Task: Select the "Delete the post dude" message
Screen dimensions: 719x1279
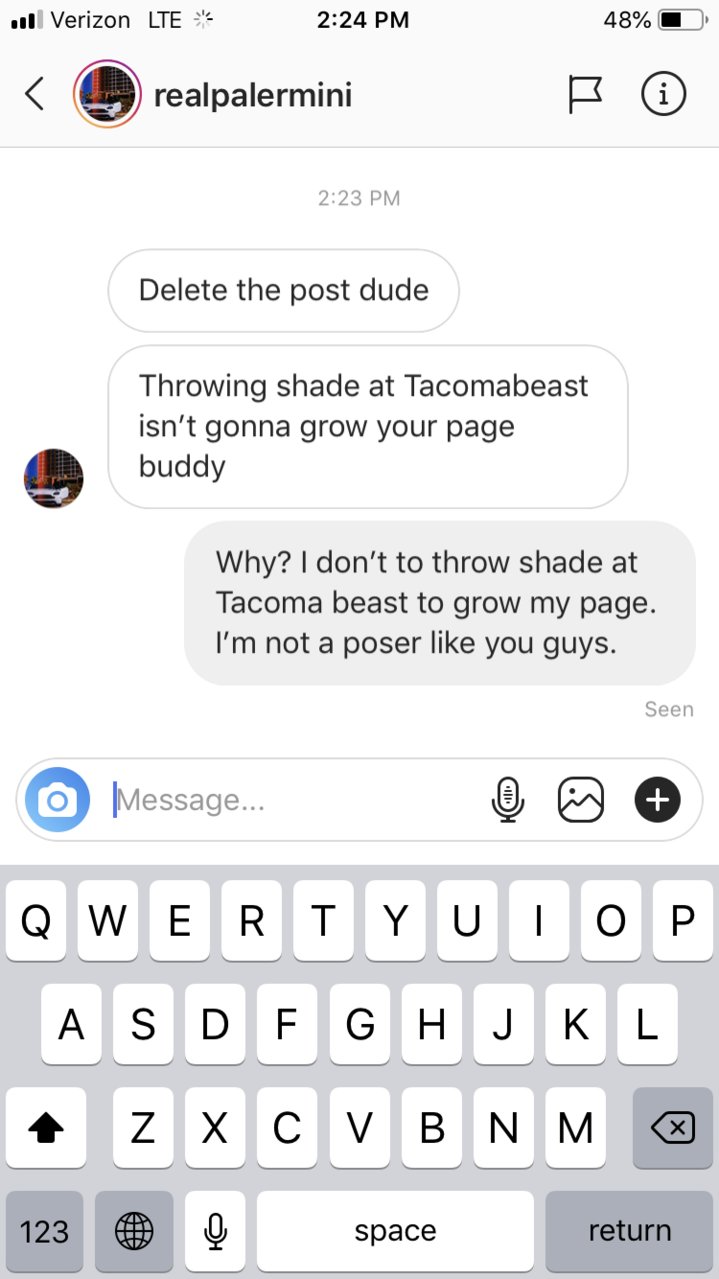Action: coord(284,290)
